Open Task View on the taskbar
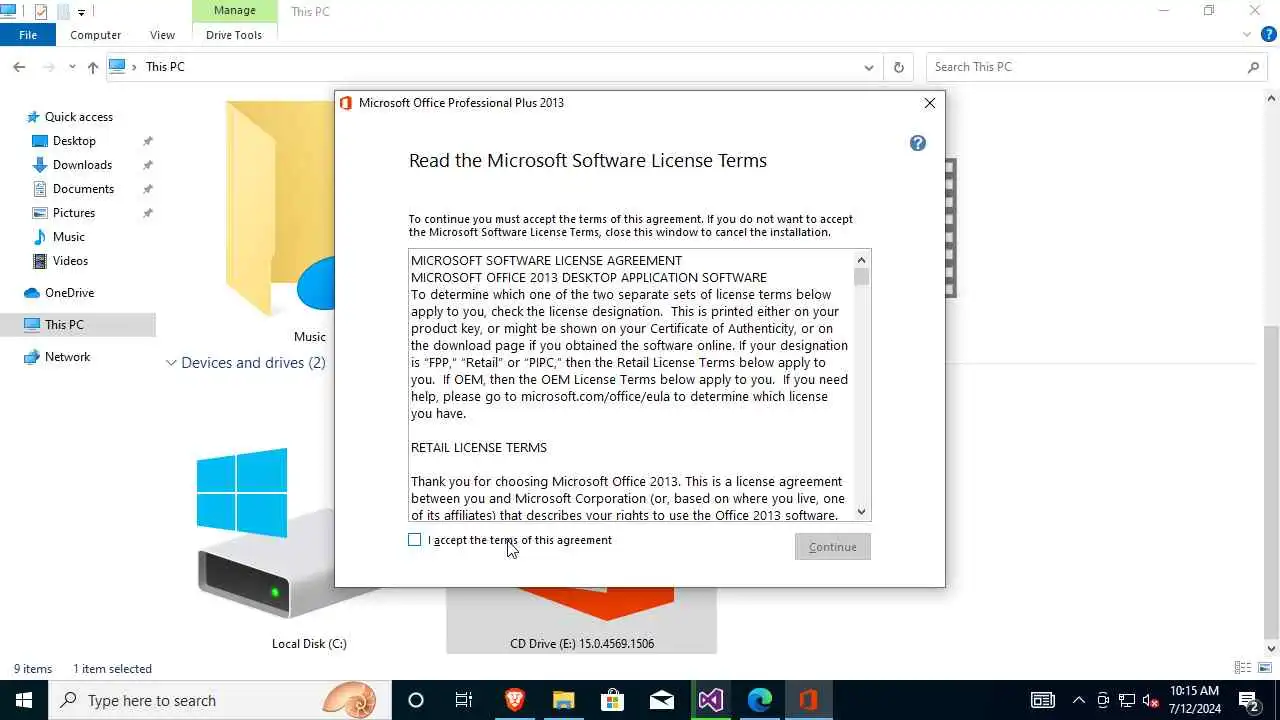 [464, 700]
